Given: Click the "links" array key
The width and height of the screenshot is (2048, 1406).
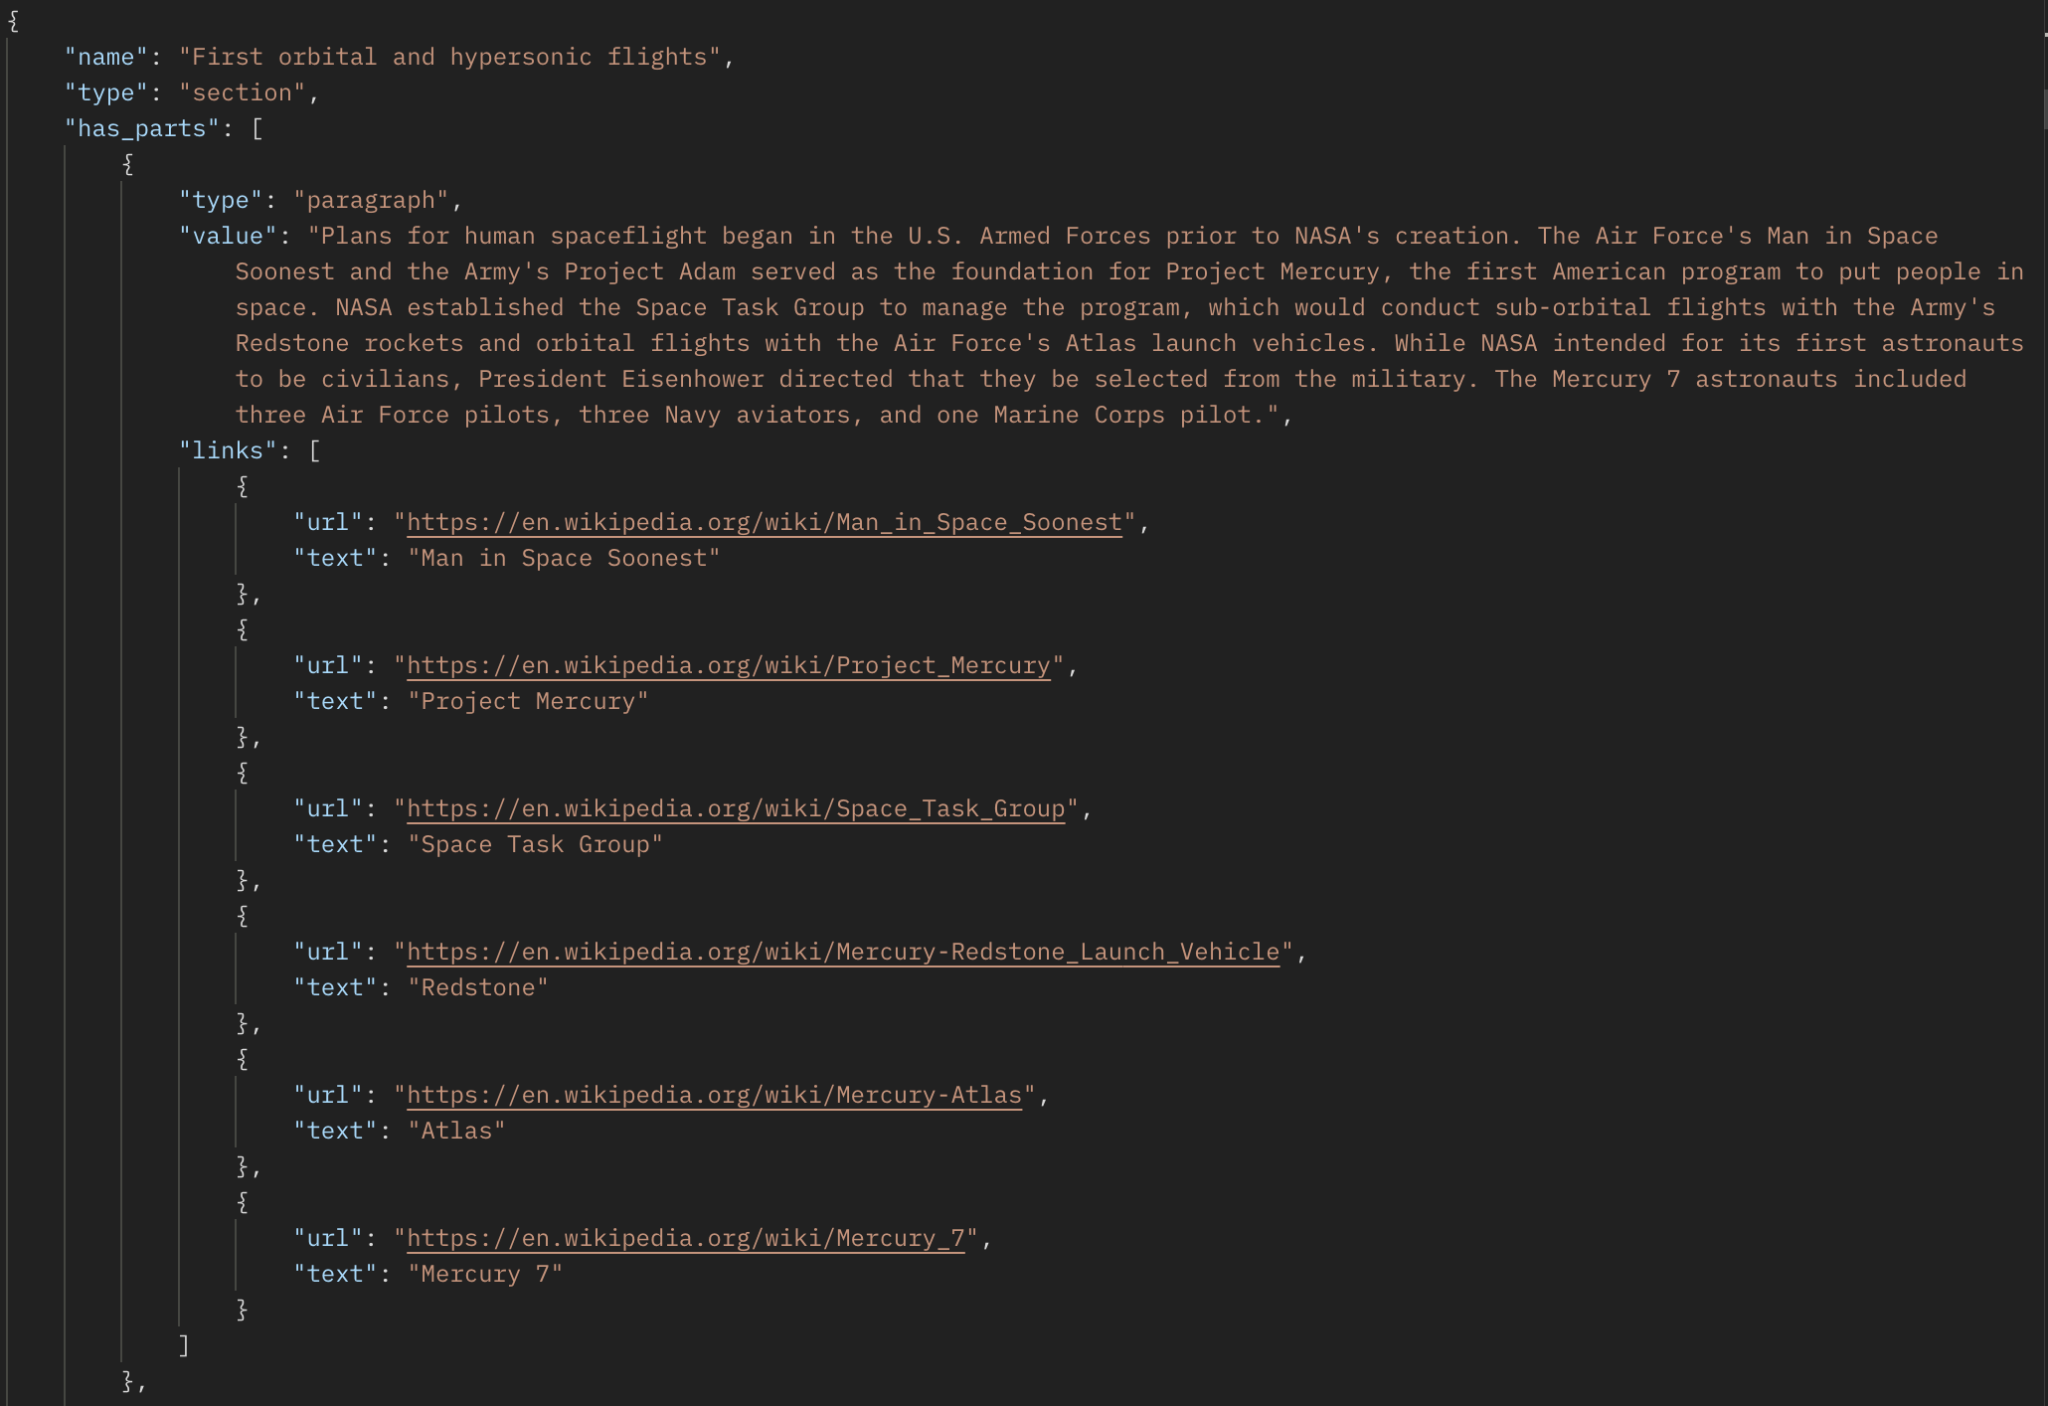Looking at the screenshot, I should point(227,451).
